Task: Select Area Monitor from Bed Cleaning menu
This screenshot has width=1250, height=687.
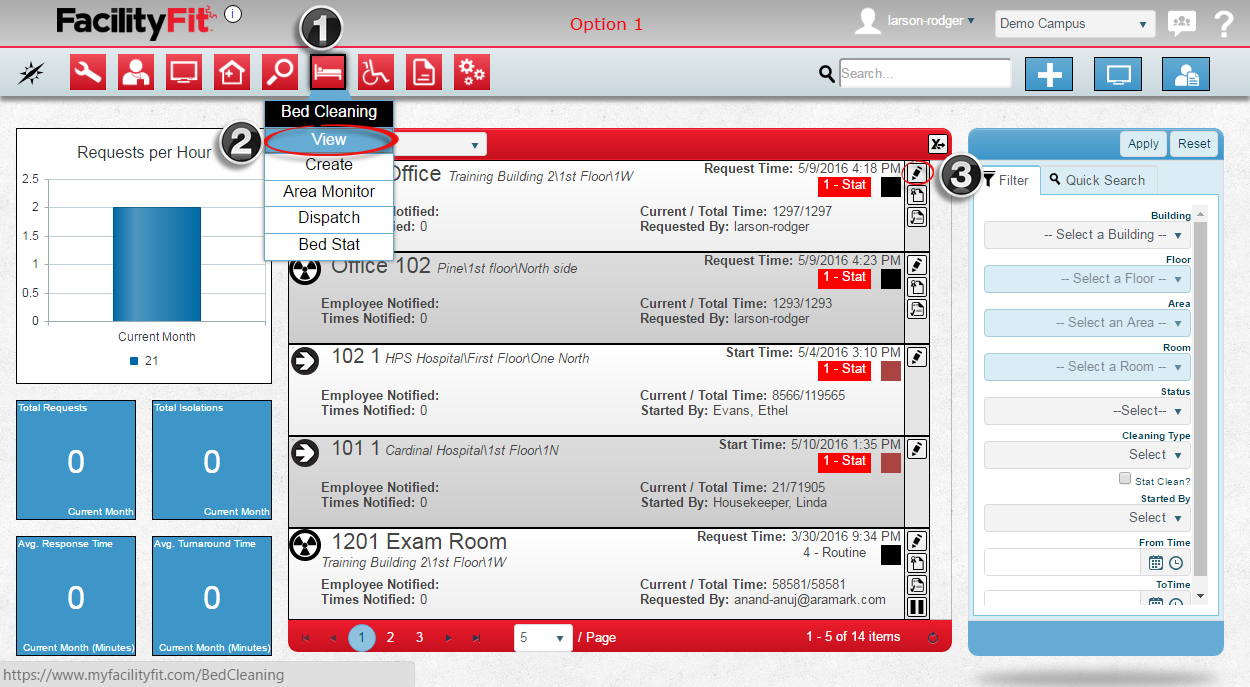Action: 329,191
